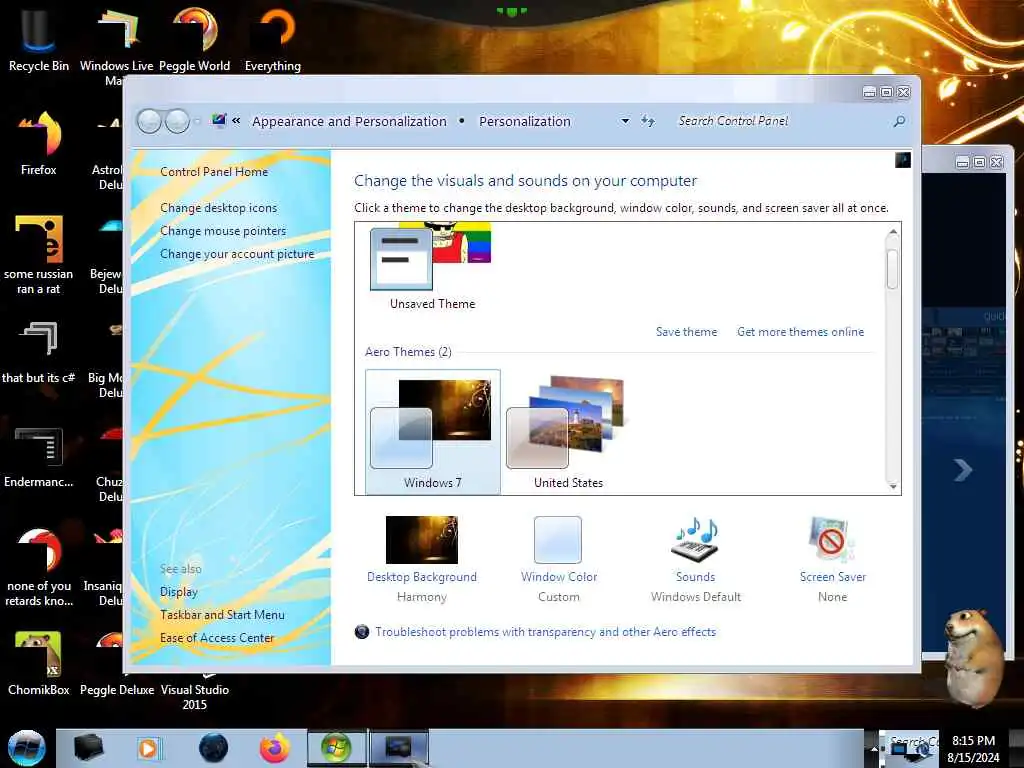Image resolution: width=1024 pixels, height=768 pixels.
Task: Open Ease of Access Center link
Action: pos(217,637)
